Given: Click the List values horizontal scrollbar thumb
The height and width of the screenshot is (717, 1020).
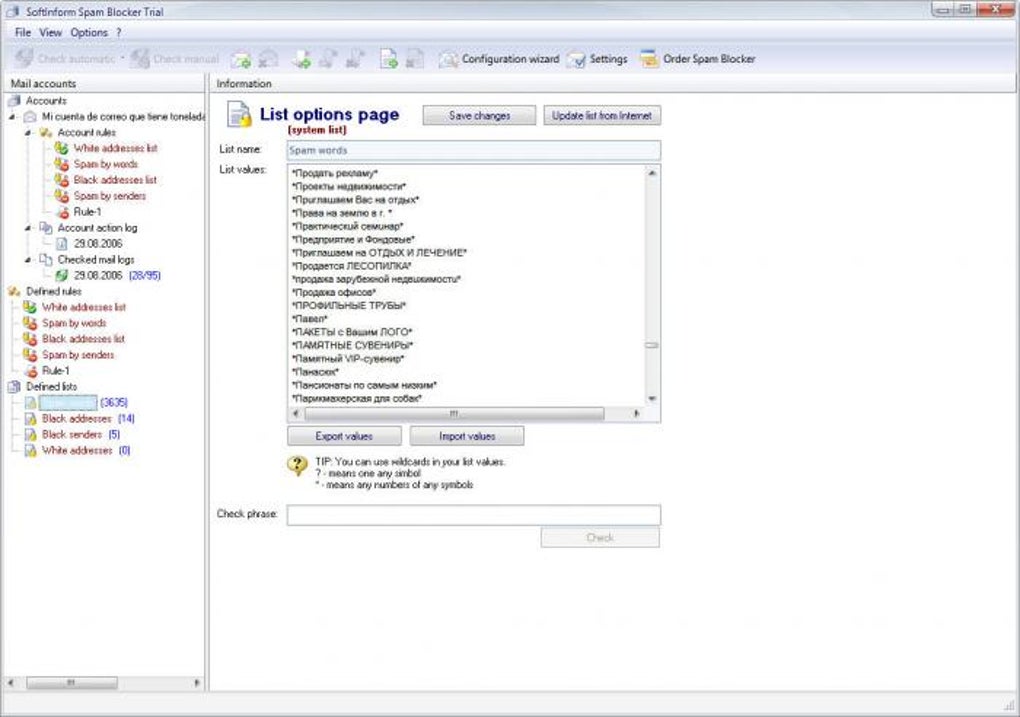Looking at the screenshot, I should point(454,414).
